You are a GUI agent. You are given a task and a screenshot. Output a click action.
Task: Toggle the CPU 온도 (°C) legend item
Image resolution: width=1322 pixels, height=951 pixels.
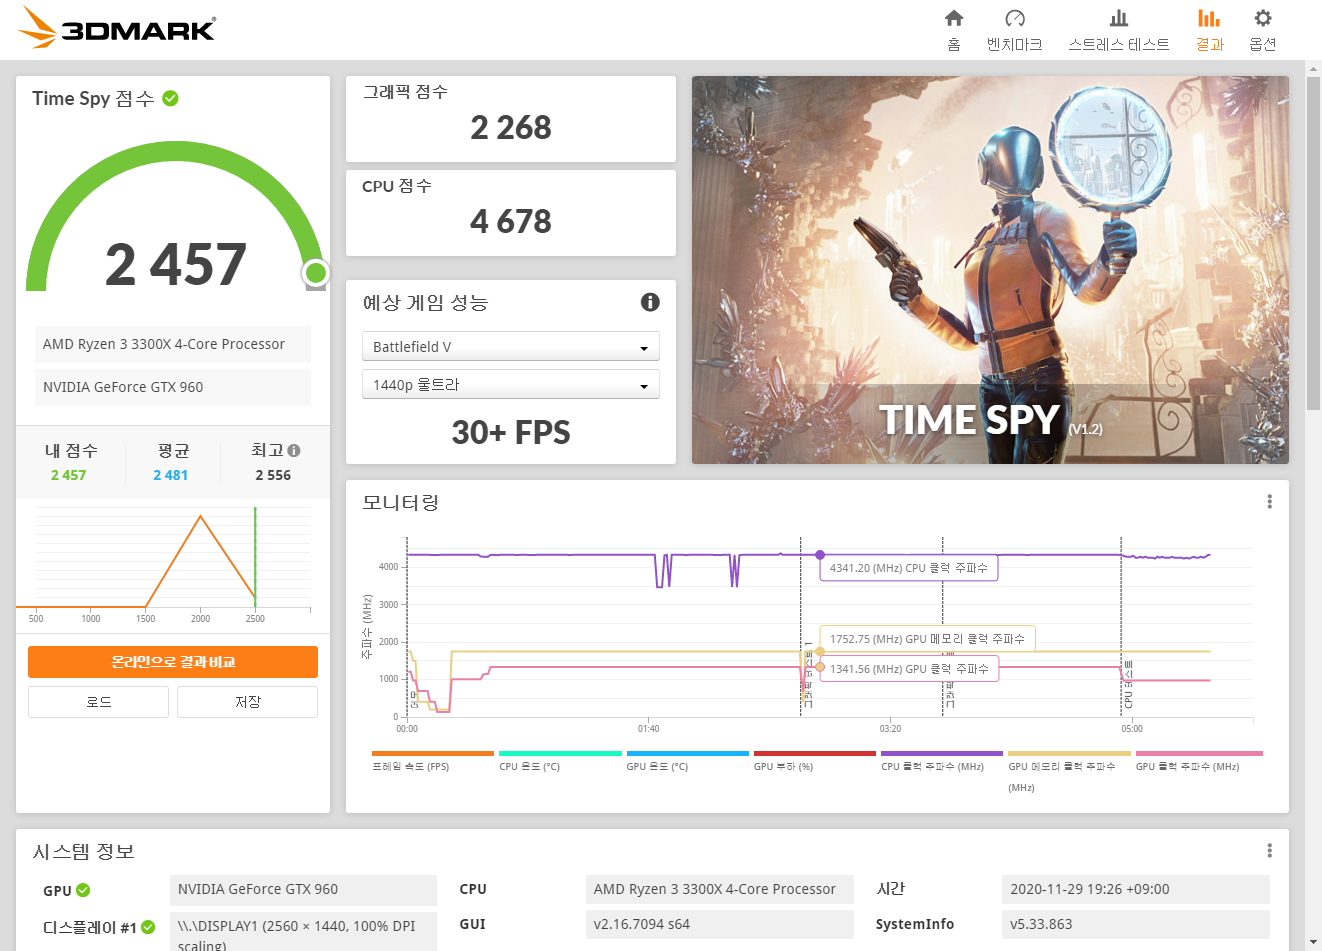tap(560, 761)
